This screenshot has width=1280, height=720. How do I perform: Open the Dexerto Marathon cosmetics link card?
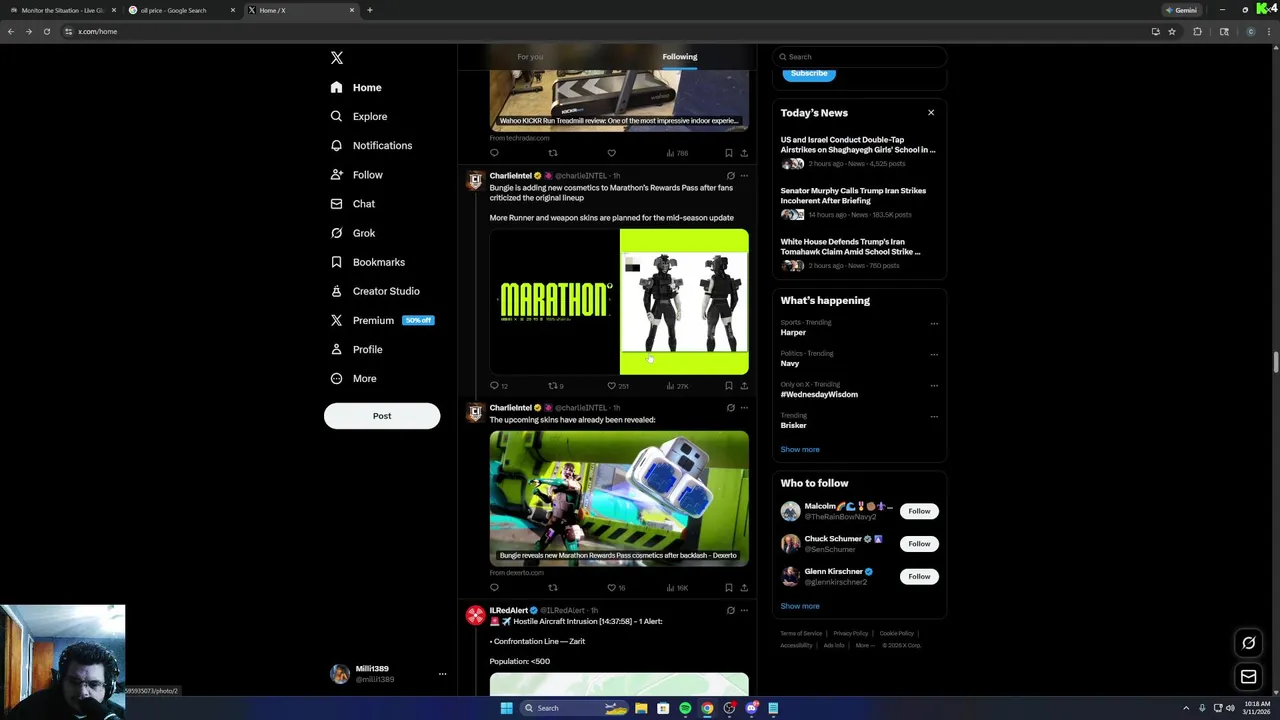(x=619, y=498)
